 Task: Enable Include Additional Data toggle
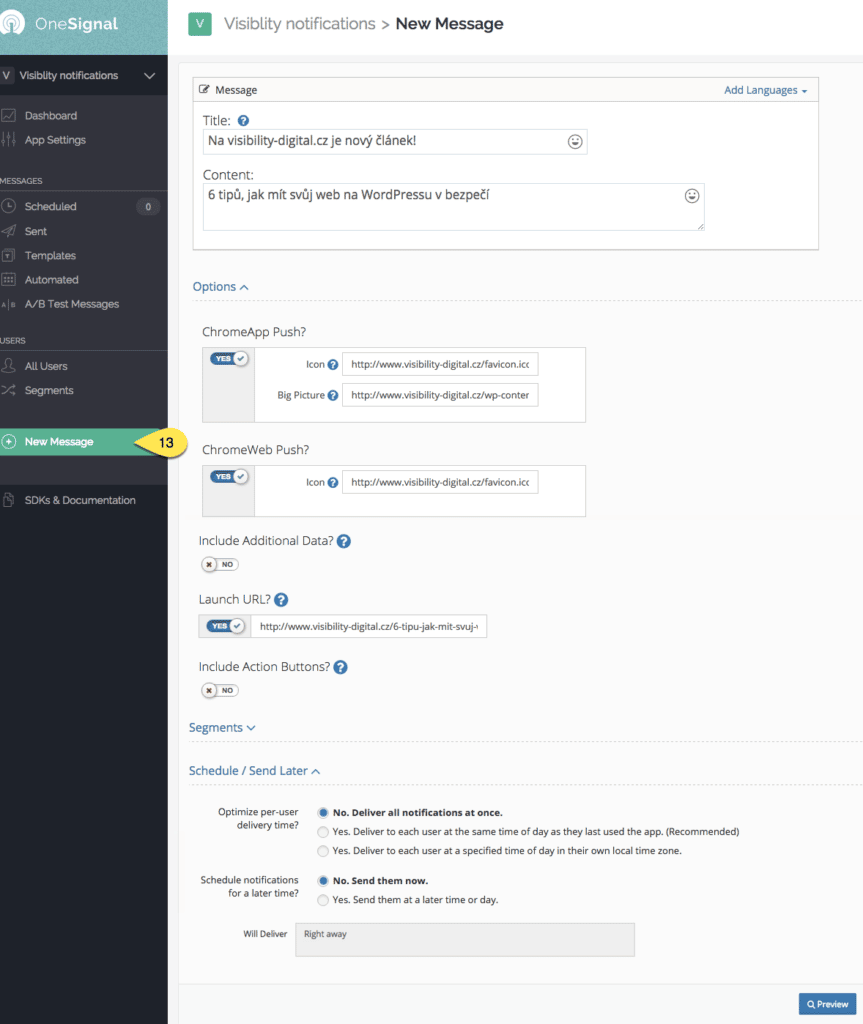[219, 565]
